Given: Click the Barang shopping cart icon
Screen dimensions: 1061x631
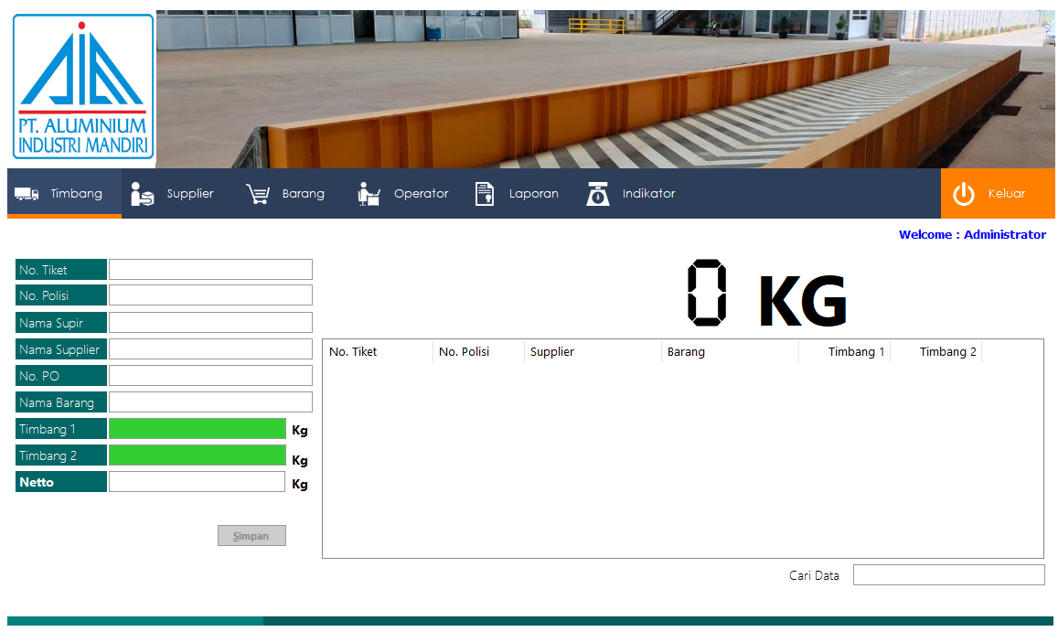Looking at the screenshot, I should point(258,194).
